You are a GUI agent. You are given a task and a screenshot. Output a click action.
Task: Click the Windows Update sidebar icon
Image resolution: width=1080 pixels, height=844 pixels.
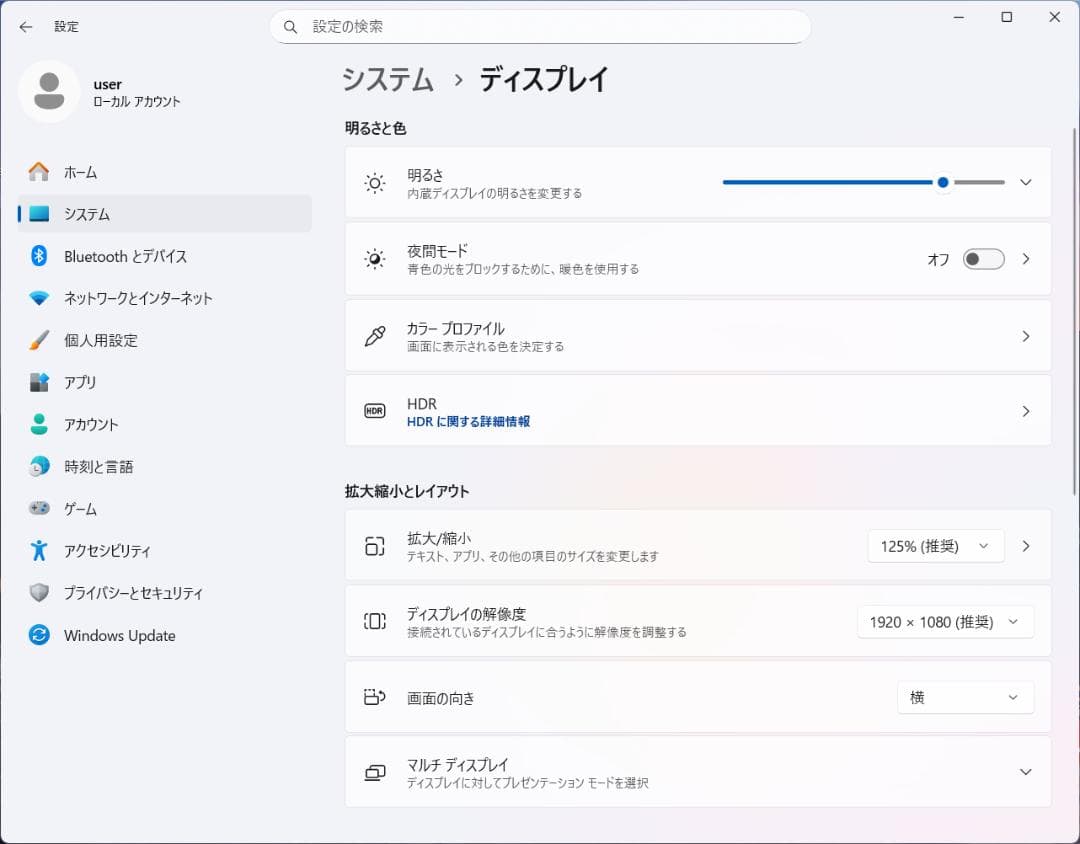pyautogui.click(x=37, y=635)
